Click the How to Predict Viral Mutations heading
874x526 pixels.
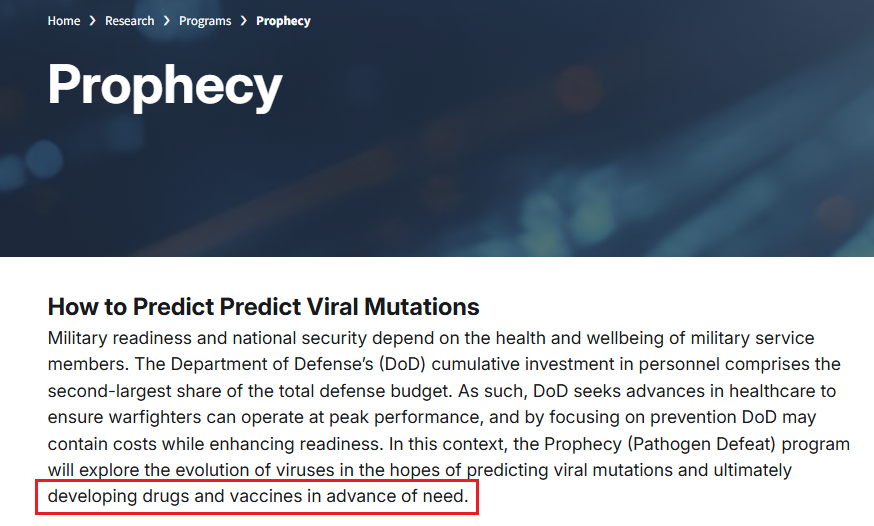263,307
